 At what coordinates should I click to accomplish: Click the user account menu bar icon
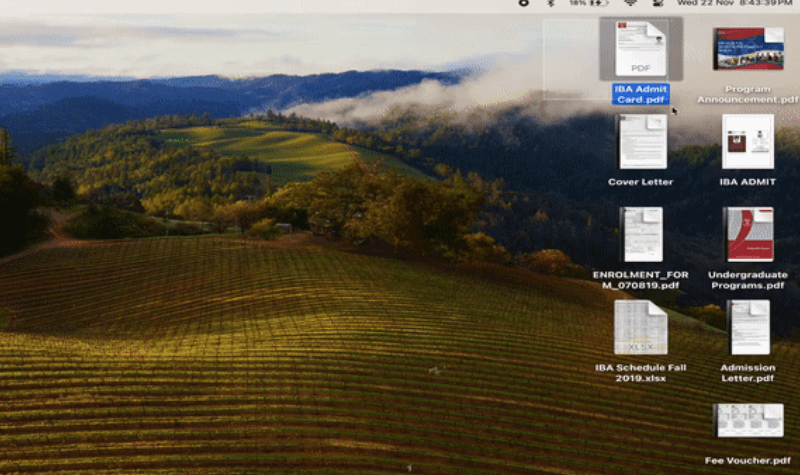(657, 4)
